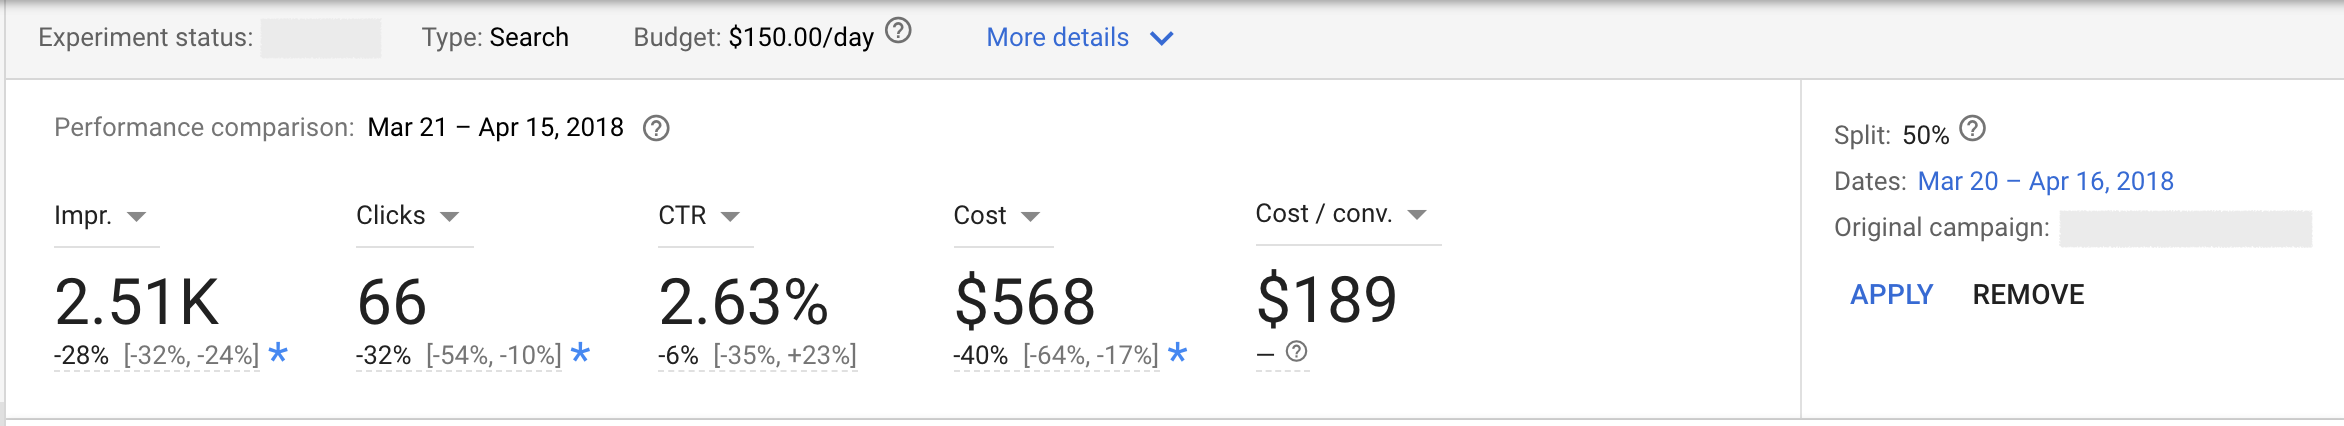Click the help icon next to Budget
Screen dimensions: 2344x426
tap(898, 32)
